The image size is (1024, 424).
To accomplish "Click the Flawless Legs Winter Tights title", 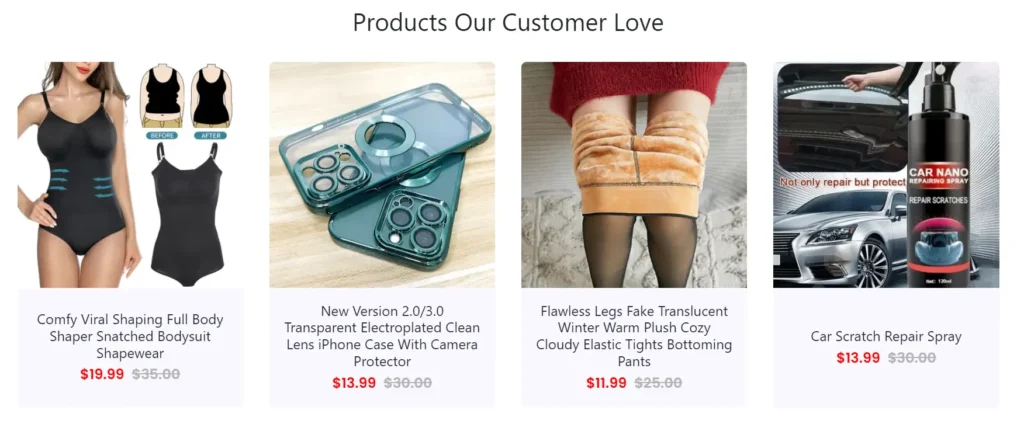I will click(x=634, y=336).
